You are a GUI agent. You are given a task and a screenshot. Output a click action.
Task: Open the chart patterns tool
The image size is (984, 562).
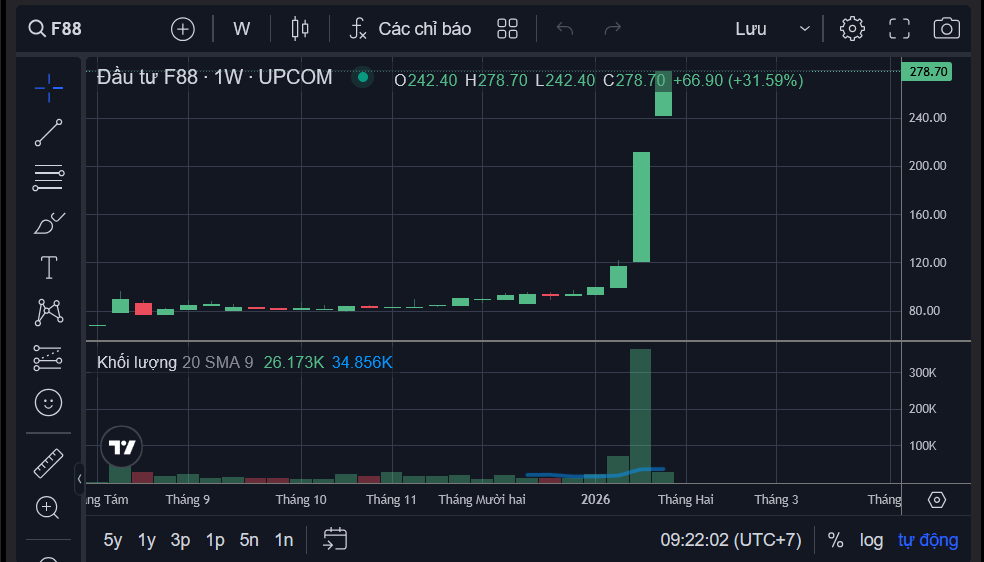click(x=48, y=312)
